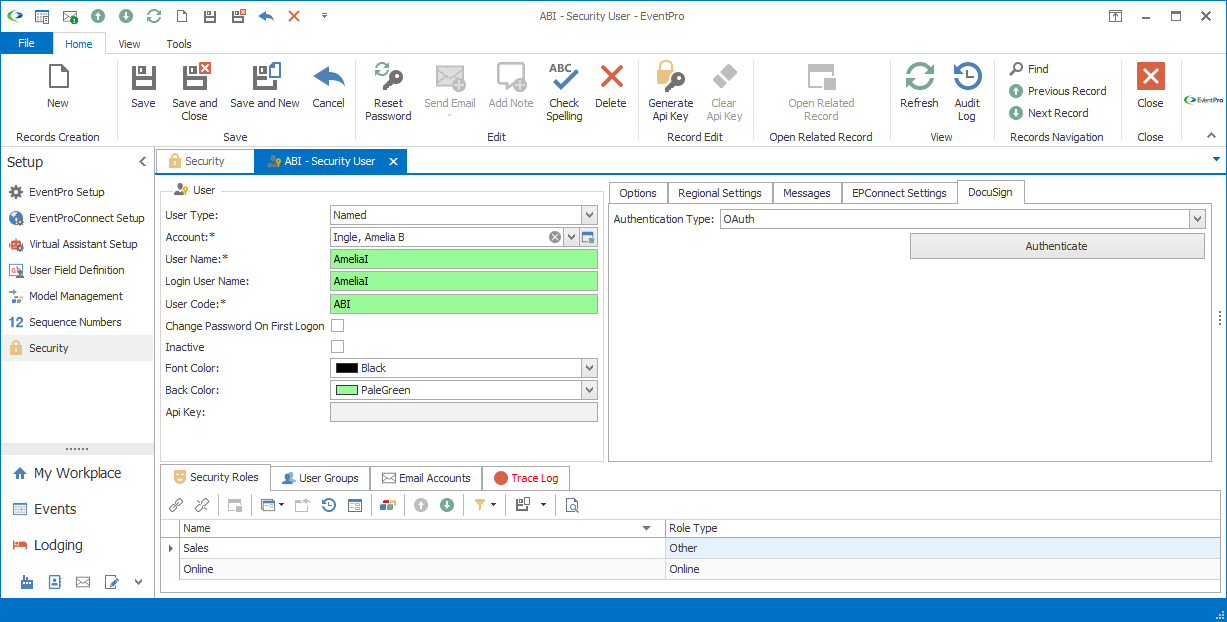Screen dimensions: 1227x622
Task: Click Generate Api Key icon
Action: coord(670,77)
